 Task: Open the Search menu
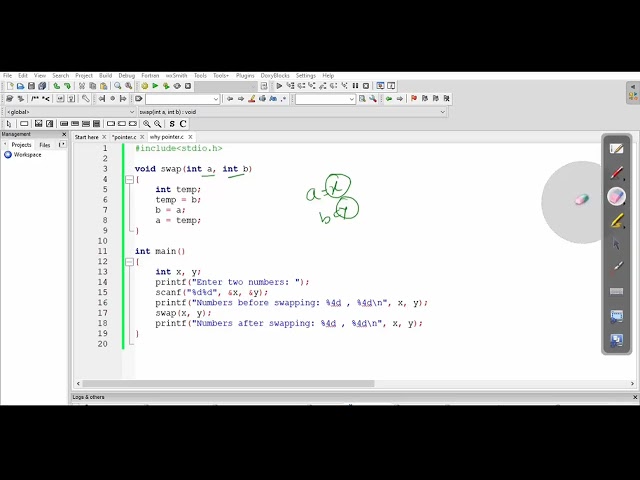tap(60, 76)
